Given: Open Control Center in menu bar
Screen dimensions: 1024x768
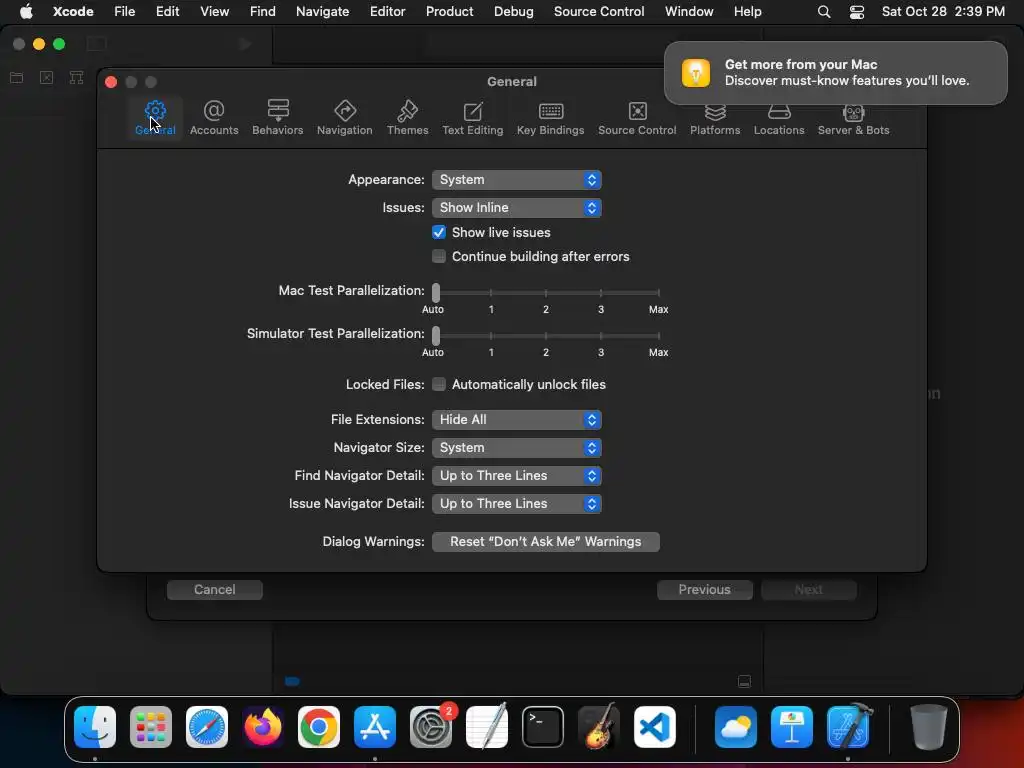Looking at the screenshot, I should click(857, 12).
